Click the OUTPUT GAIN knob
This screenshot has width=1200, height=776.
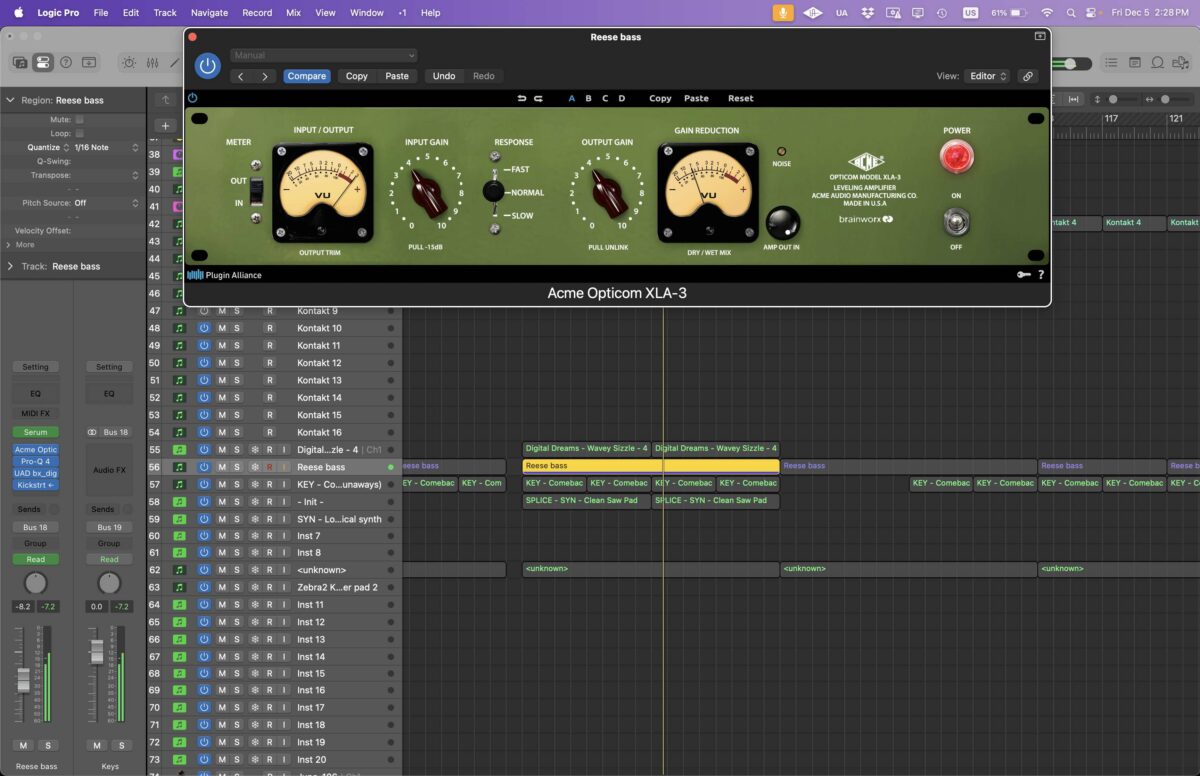(x=607, y=192)
